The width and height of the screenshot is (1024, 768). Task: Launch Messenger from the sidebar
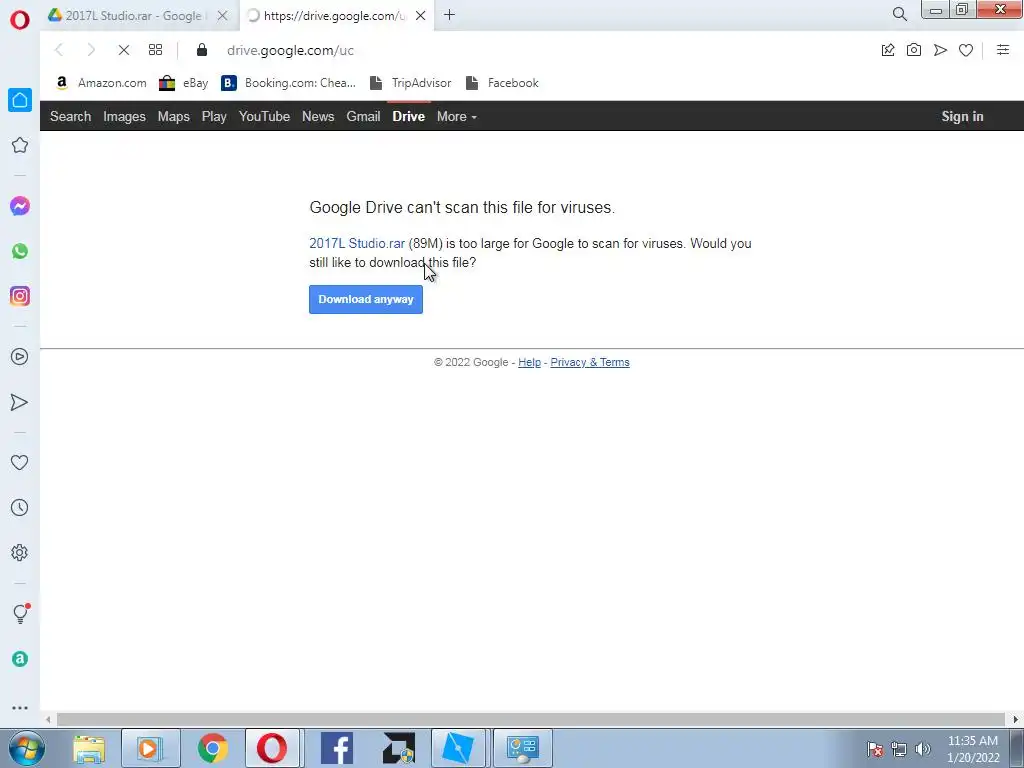pyautogui.click(x=20, y=206)
